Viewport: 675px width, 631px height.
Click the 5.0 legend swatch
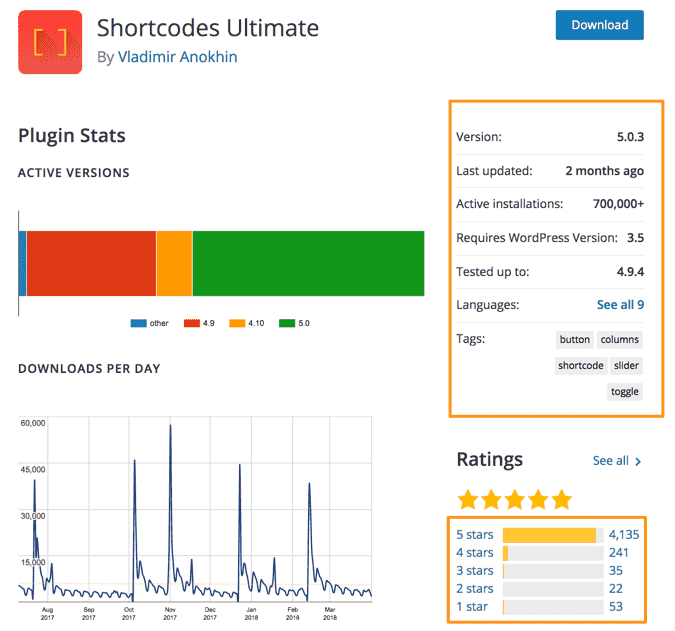point(287,323)
